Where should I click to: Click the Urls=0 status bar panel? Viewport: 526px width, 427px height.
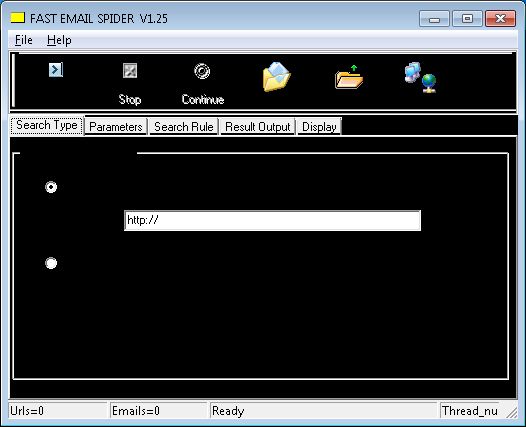(57, 411)
